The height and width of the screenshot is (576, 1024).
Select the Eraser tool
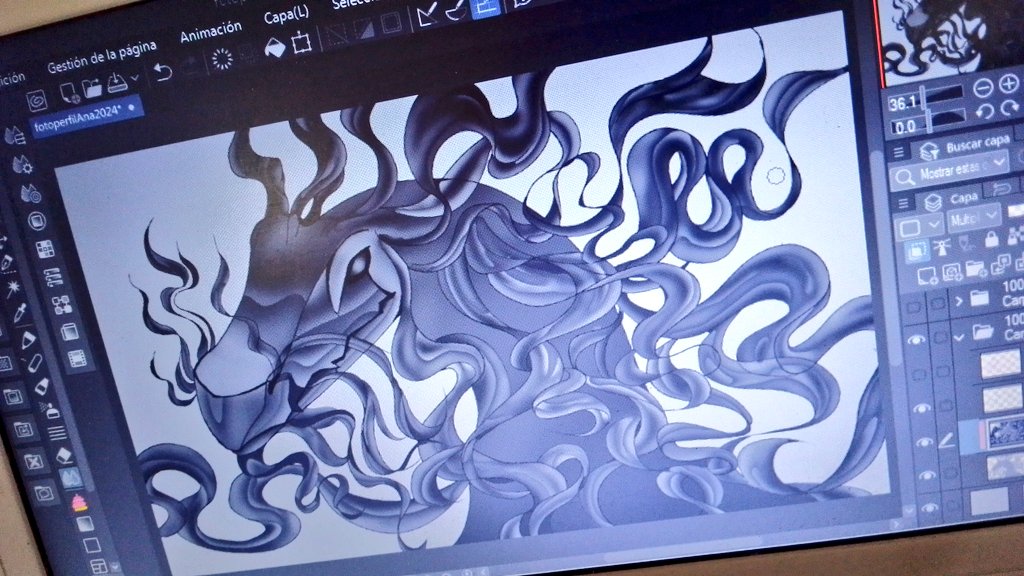[64, 455]
